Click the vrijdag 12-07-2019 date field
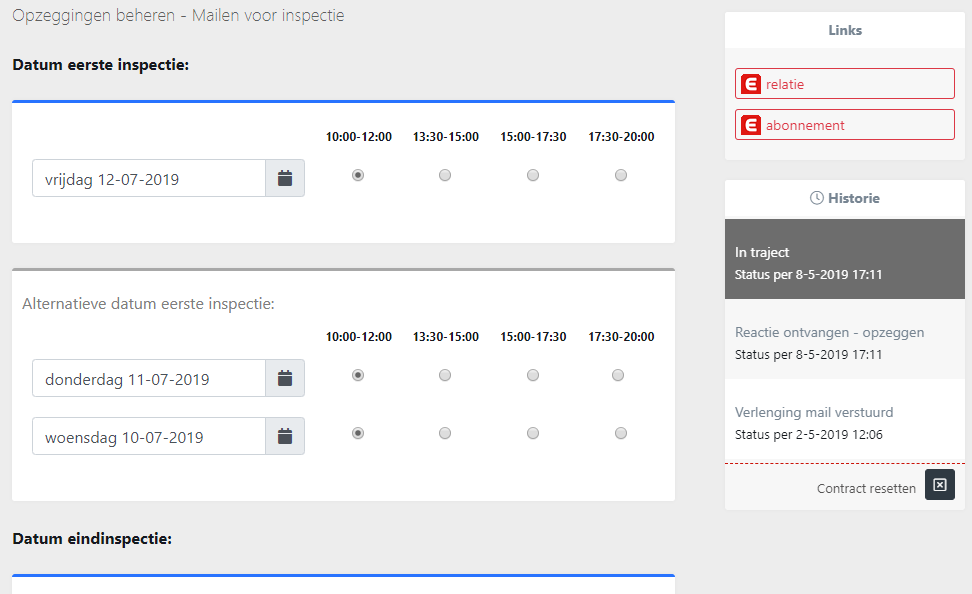The width and height of the screenshot is (972, 594). pyautogui.click(x=149, y=179)
